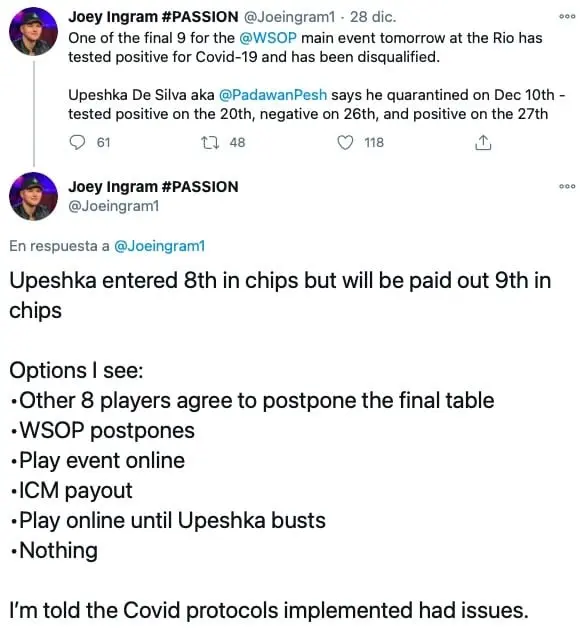Image resolution: width=588 pixels, height=630 pixels.
Task: Open the @PadawanPesh mention link
Action: 273,95
